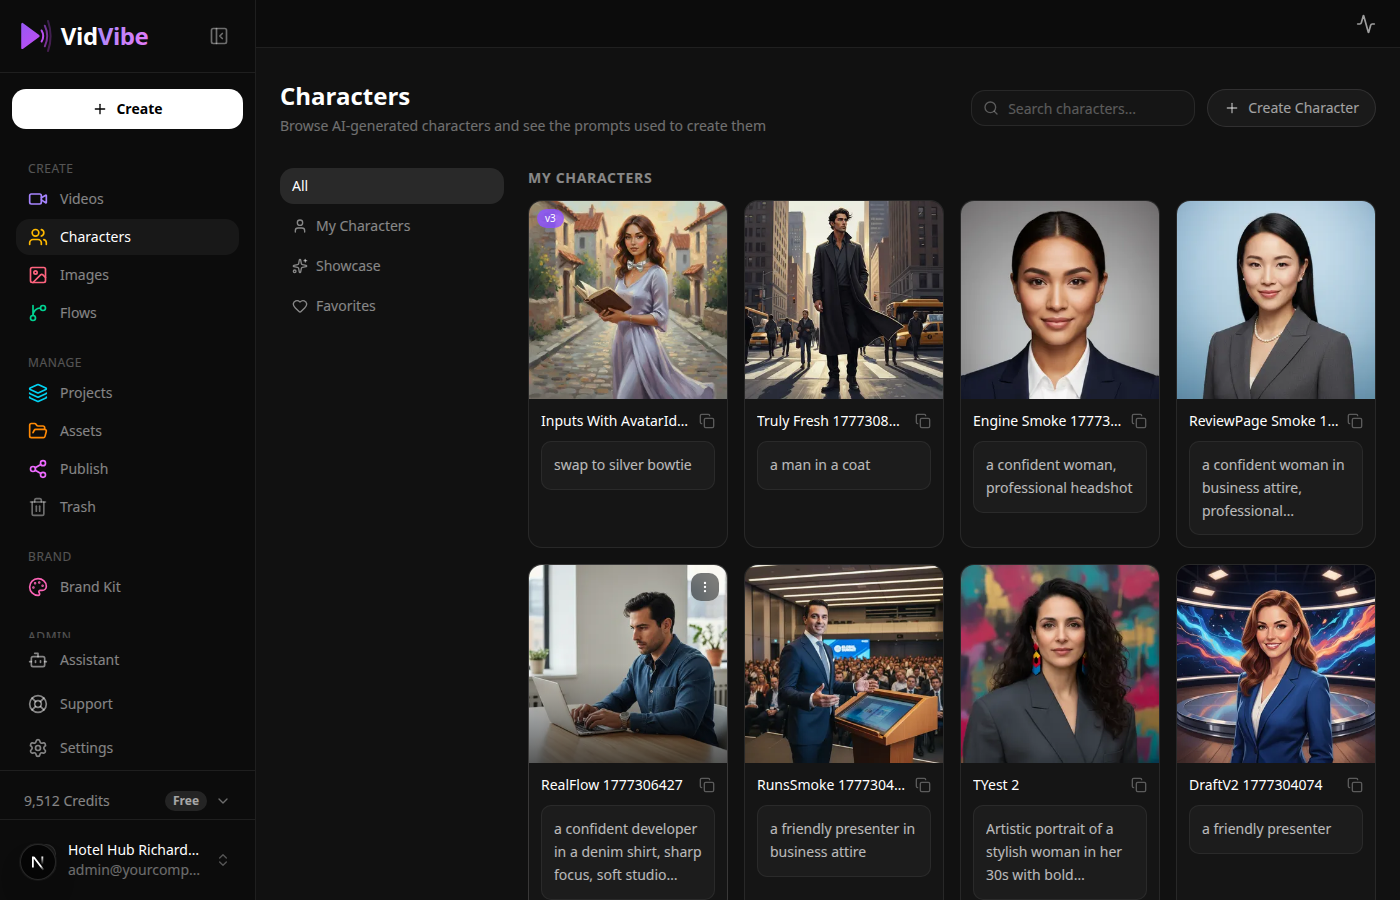Click the VidVibe logo icon
This screenshot has width=1400, height=900.
35,36
